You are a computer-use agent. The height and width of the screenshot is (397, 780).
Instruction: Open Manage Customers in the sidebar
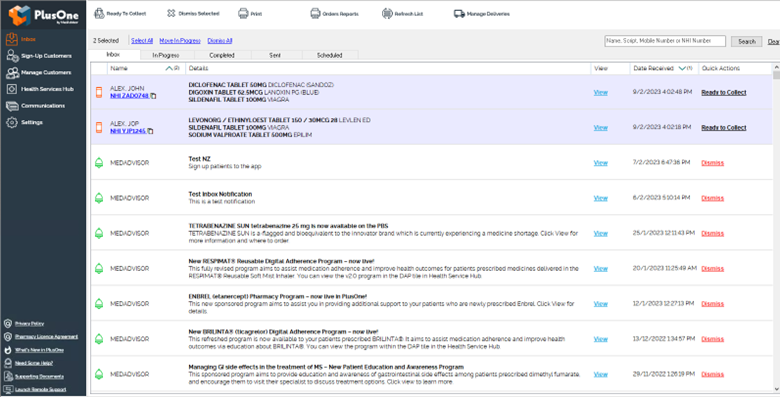coord(39,73)
